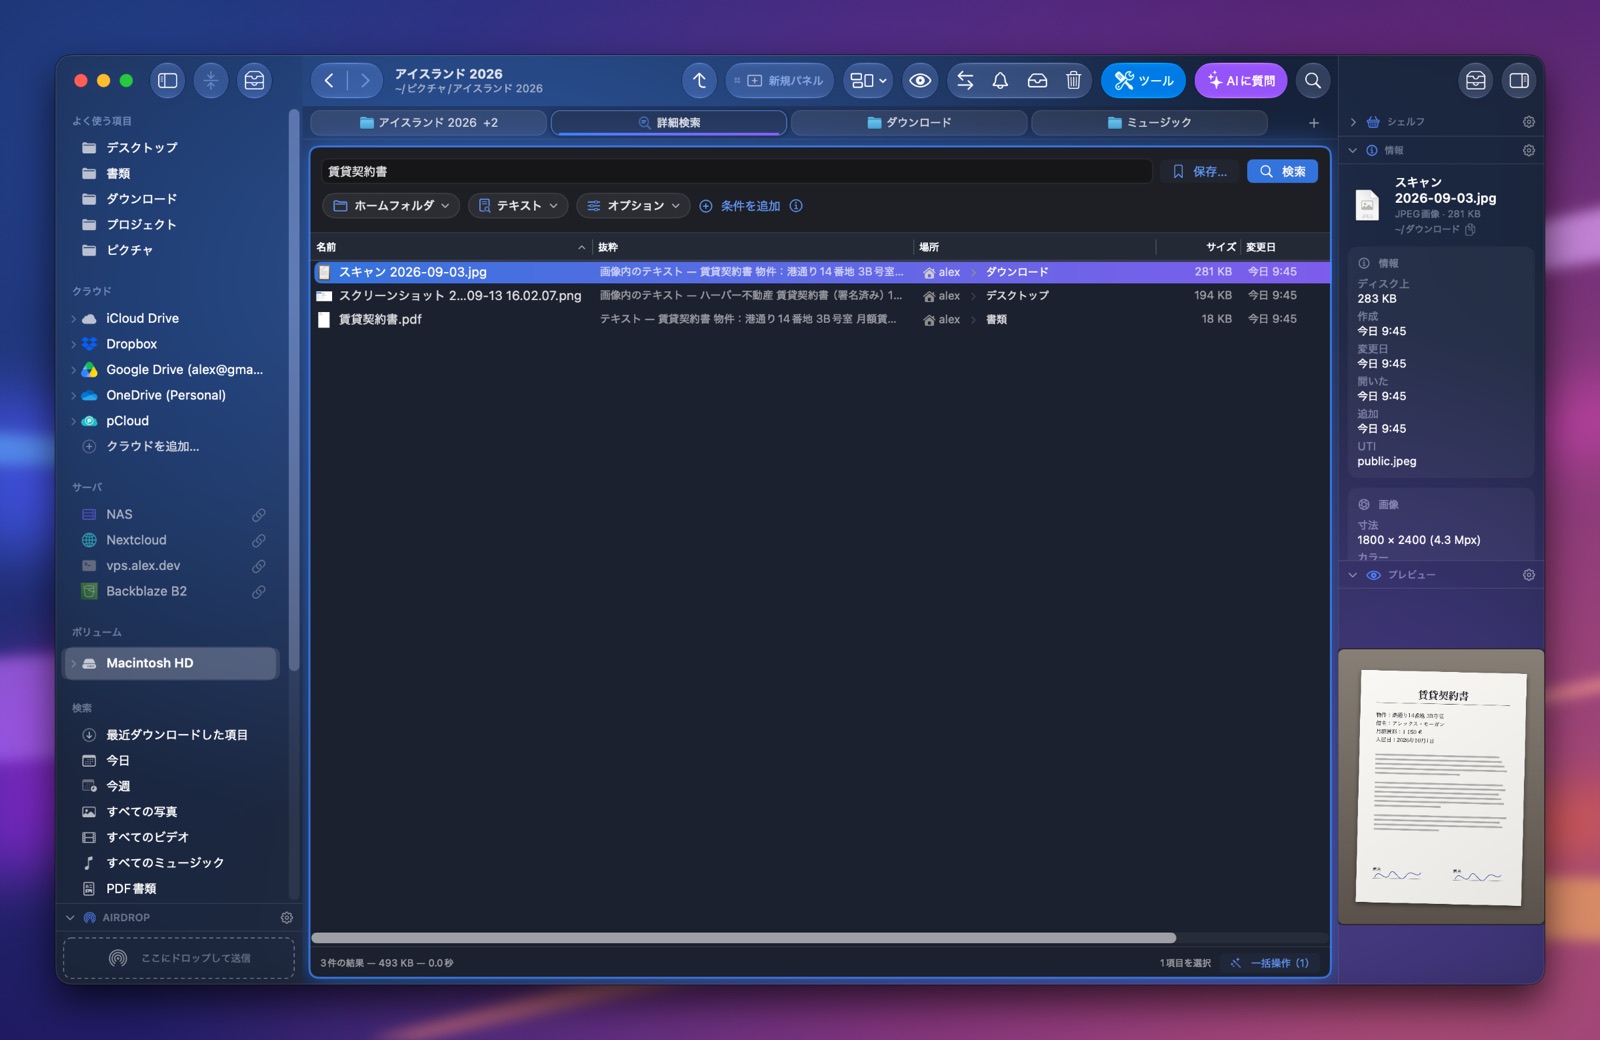This screenshot has height=1040, width=1600.
Task: Click the 保存... bookmark button
Action: point(1200,172)
